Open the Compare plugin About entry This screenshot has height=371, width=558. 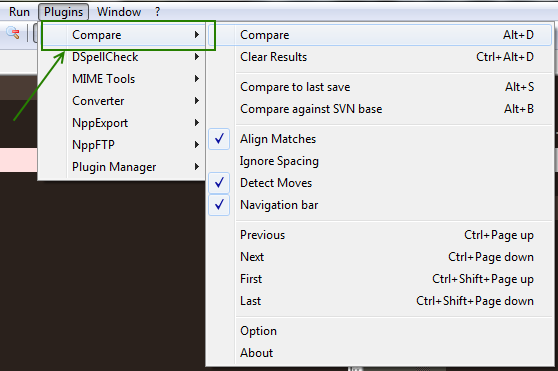pos(380,353)
